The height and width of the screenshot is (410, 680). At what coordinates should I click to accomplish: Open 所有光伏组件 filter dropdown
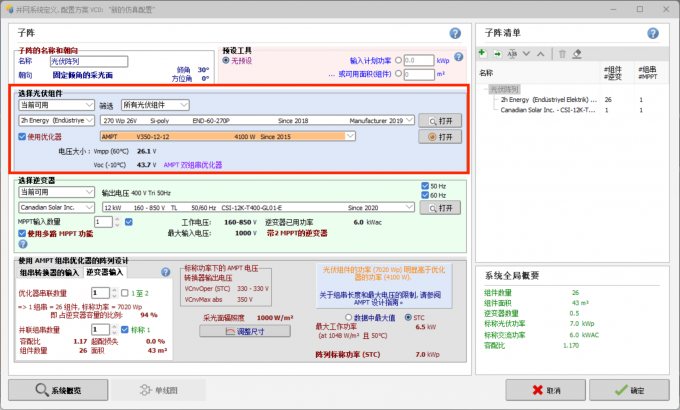click(x=155, y=105)
